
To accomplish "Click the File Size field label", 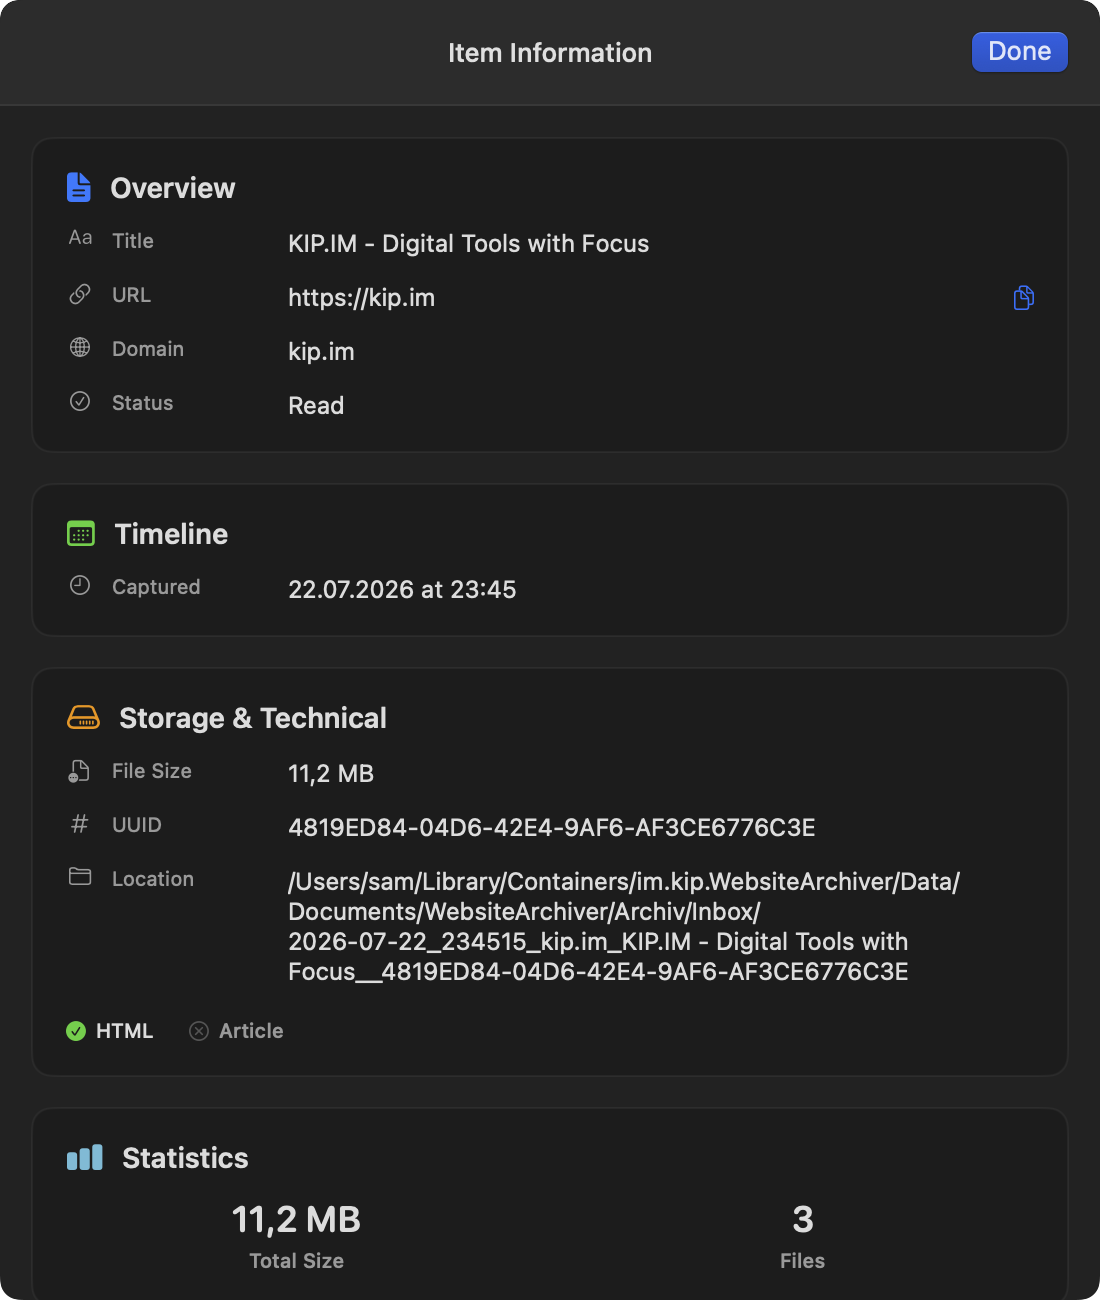I will (152, 771).
